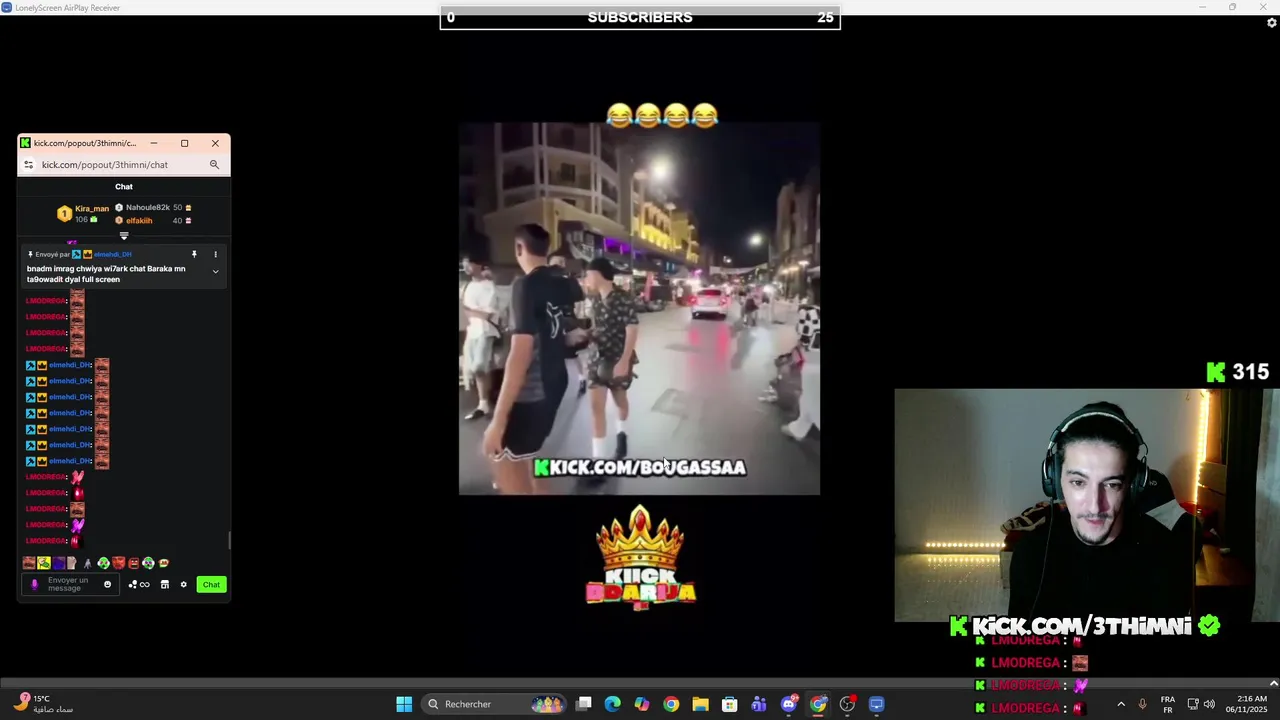Open the chat settings gear icon
1280x720 pixels.
pos(183,585)
